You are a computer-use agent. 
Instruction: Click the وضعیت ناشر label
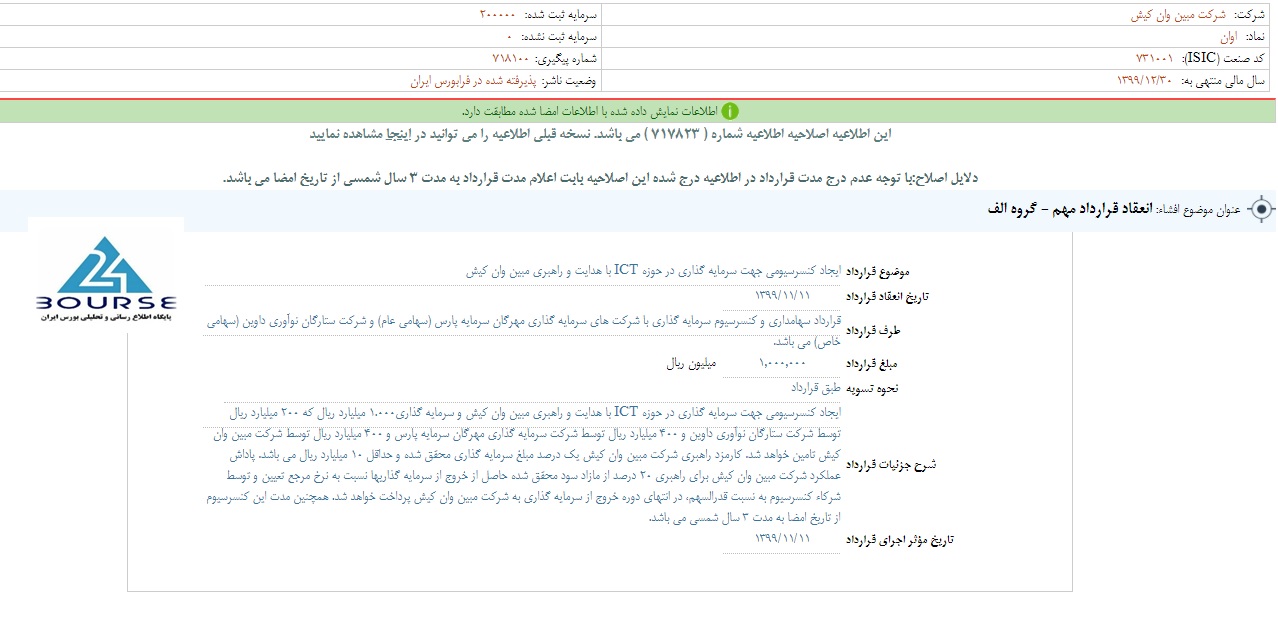pyautogui.click(x=571, y=80)
